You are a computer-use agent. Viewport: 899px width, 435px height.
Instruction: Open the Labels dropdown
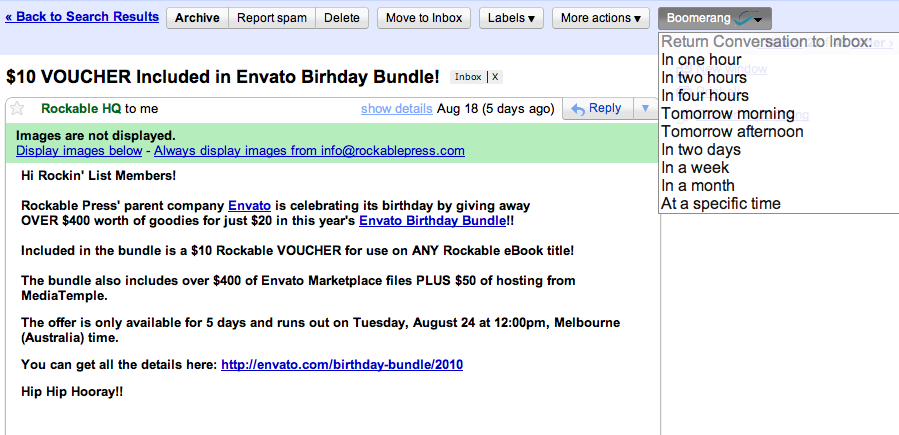pyautogui.click(x=510, y=18)
